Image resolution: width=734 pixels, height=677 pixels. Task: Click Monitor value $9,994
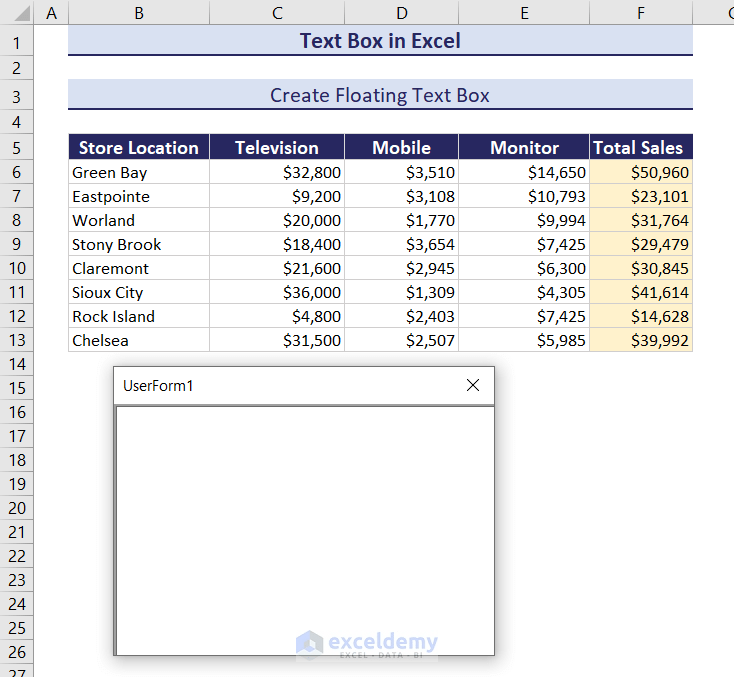click(x=524, y=220)
